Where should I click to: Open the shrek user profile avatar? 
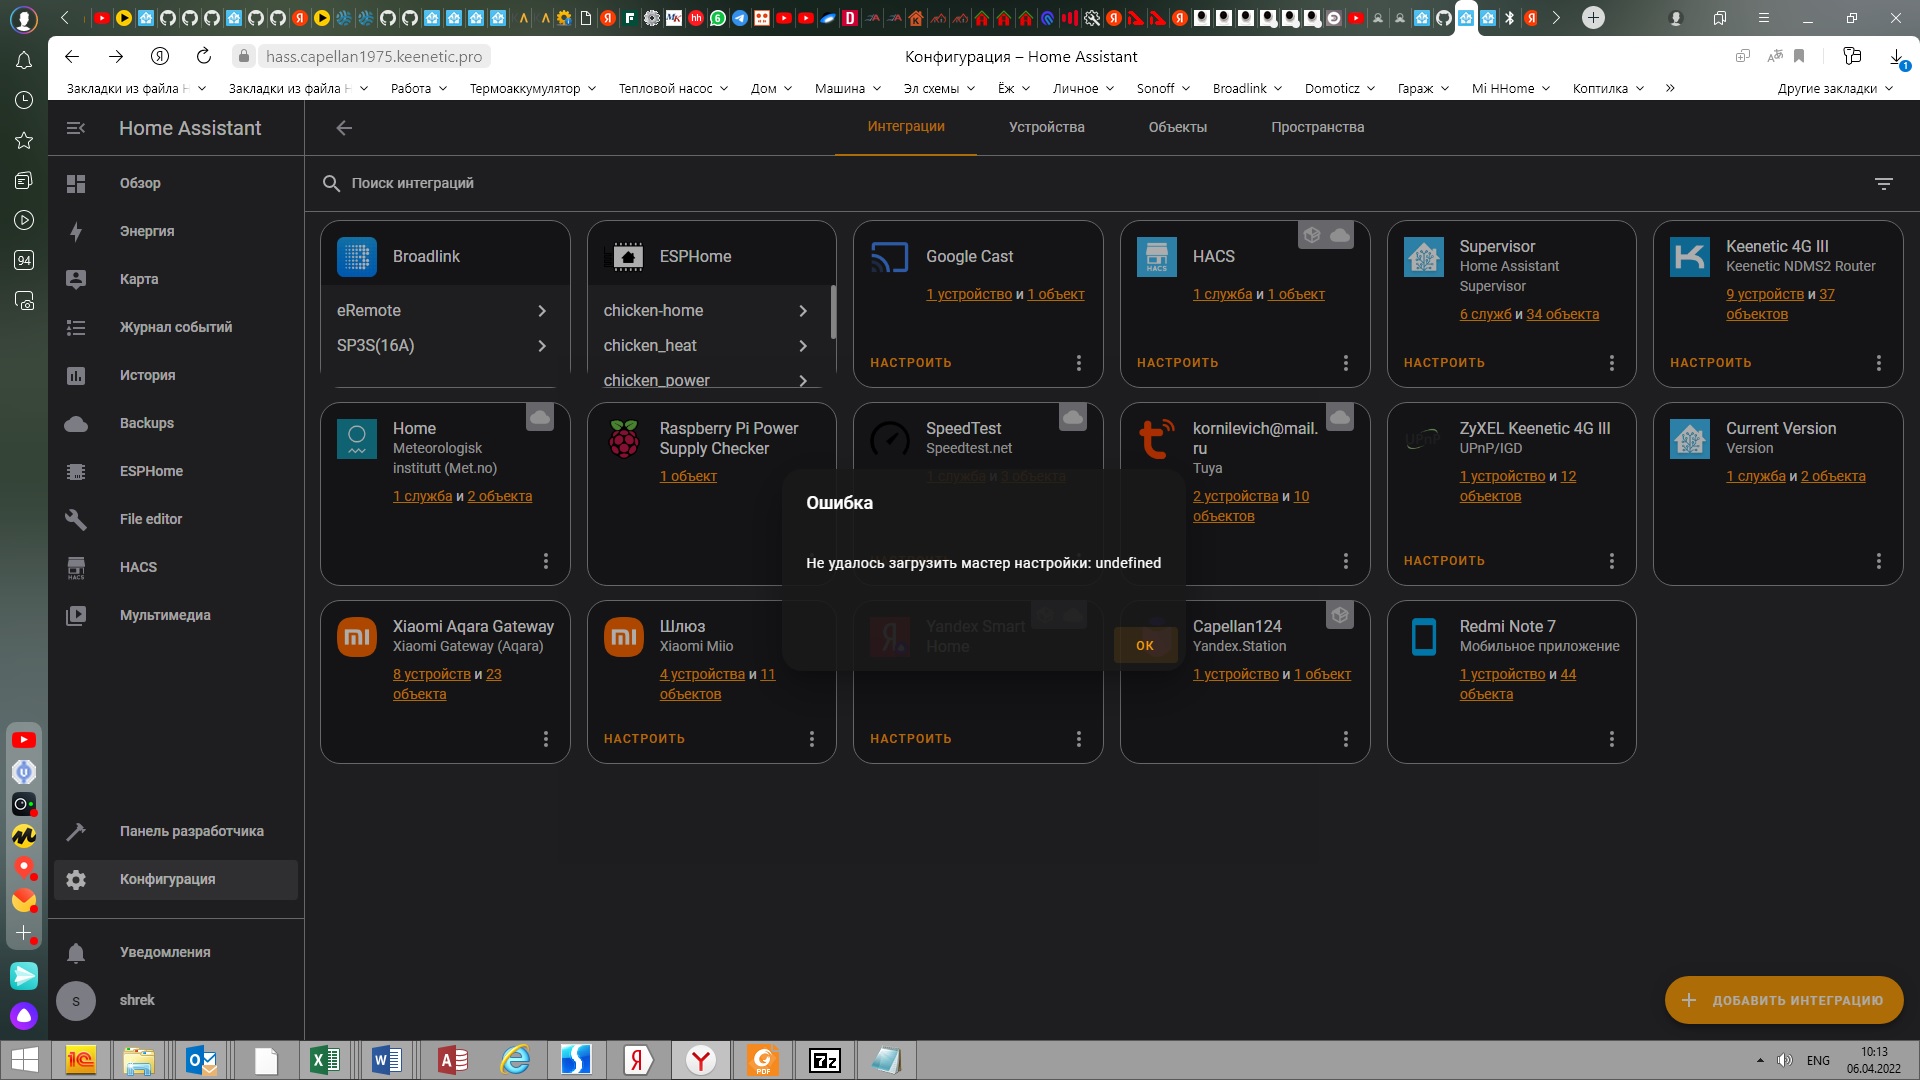(76, 1000)
